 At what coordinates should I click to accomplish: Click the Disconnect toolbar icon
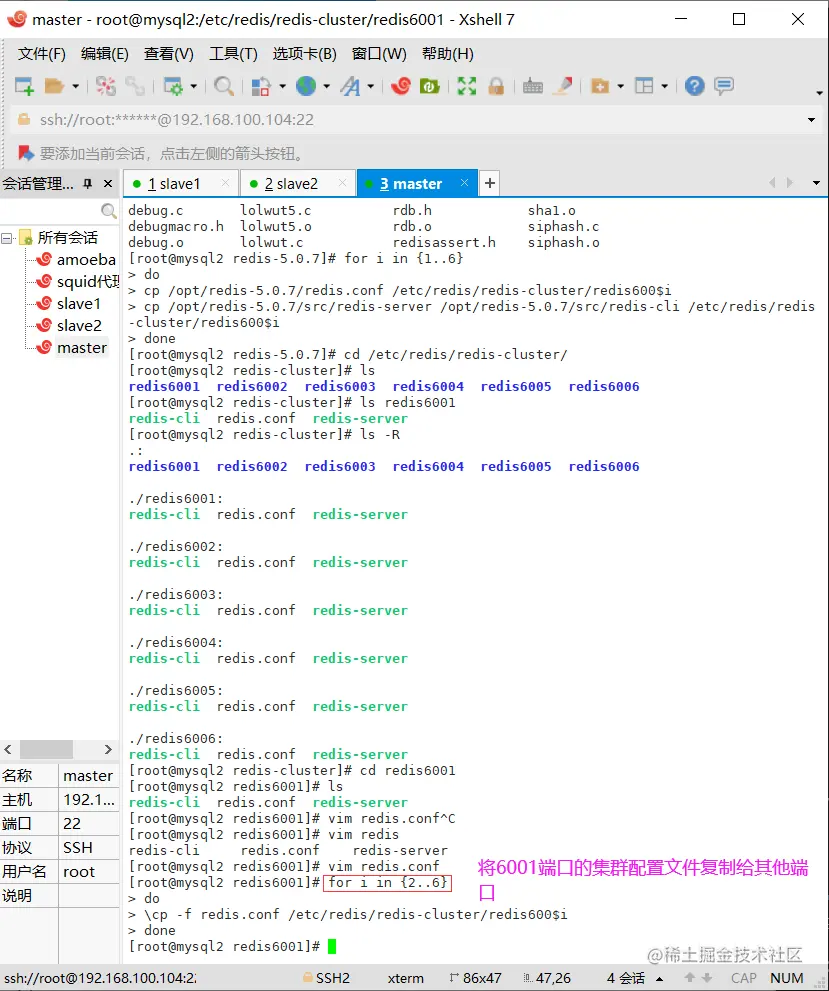pos(106,86)
